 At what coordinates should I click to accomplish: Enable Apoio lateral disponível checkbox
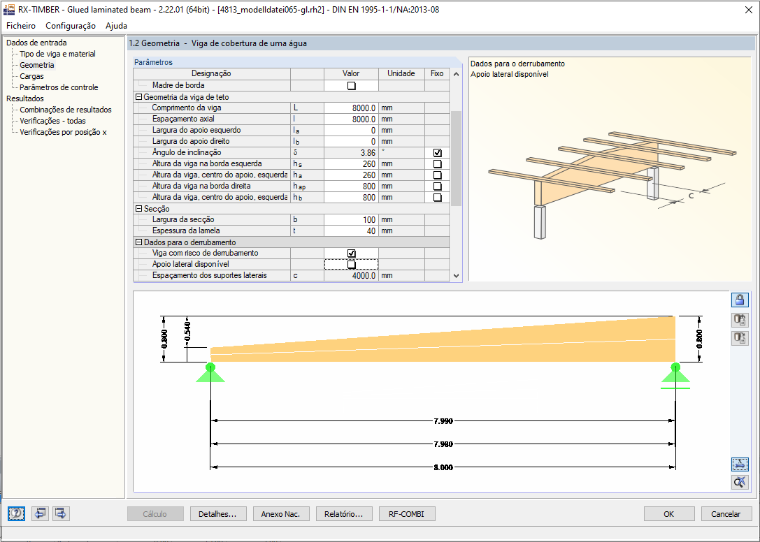coord(351,265)
